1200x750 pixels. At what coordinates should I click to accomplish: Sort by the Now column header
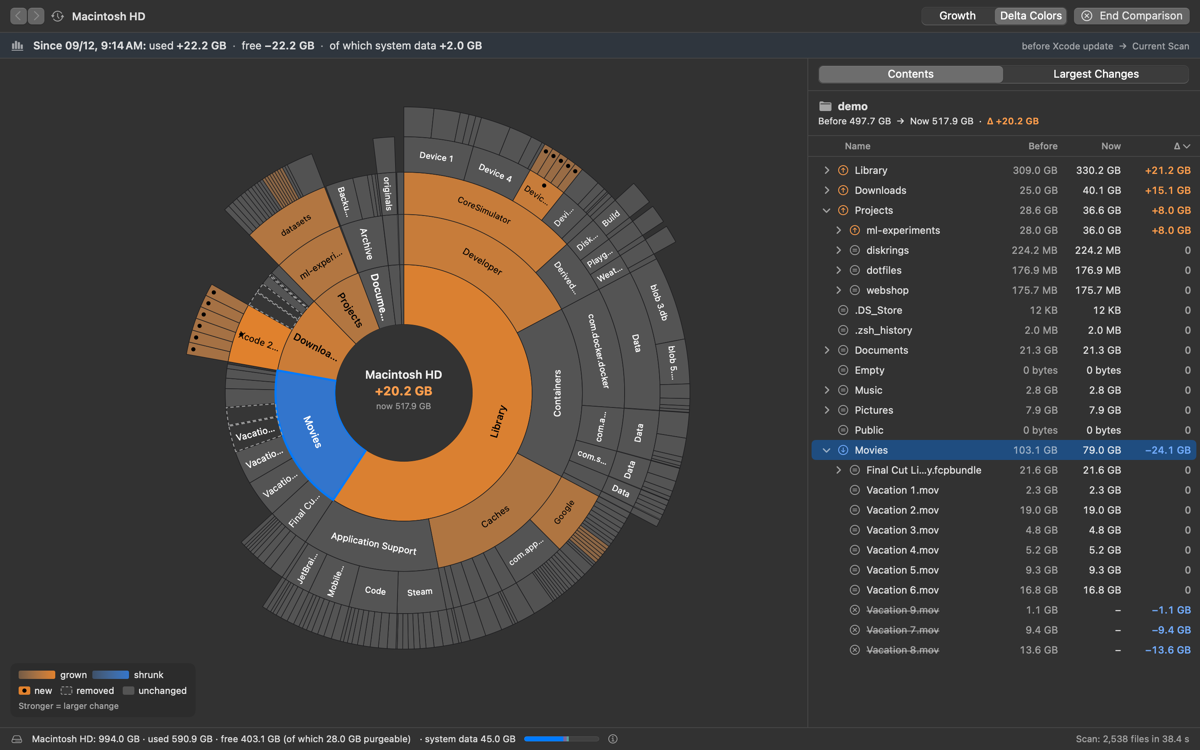coord(1111,146)
